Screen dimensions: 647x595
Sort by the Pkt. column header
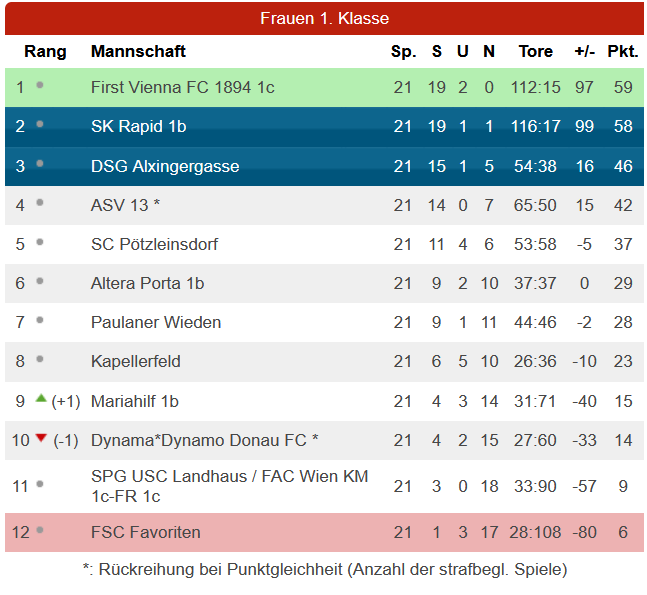point(623,52)
